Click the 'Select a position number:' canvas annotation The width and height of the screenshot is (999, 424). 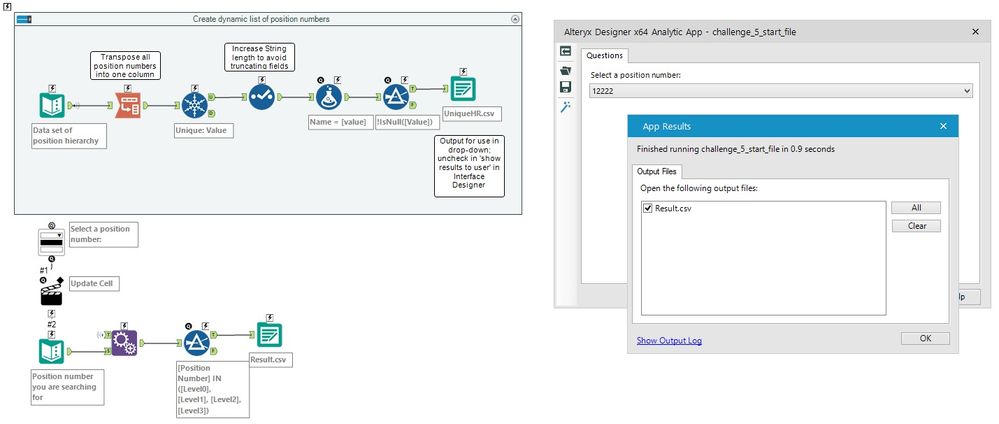click(x=103, y=234)
